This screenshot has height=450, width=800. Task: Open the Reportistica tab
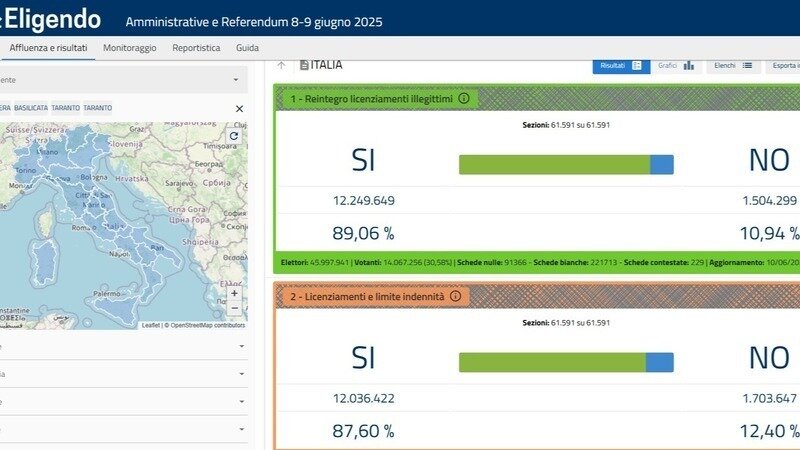[196, 48]
